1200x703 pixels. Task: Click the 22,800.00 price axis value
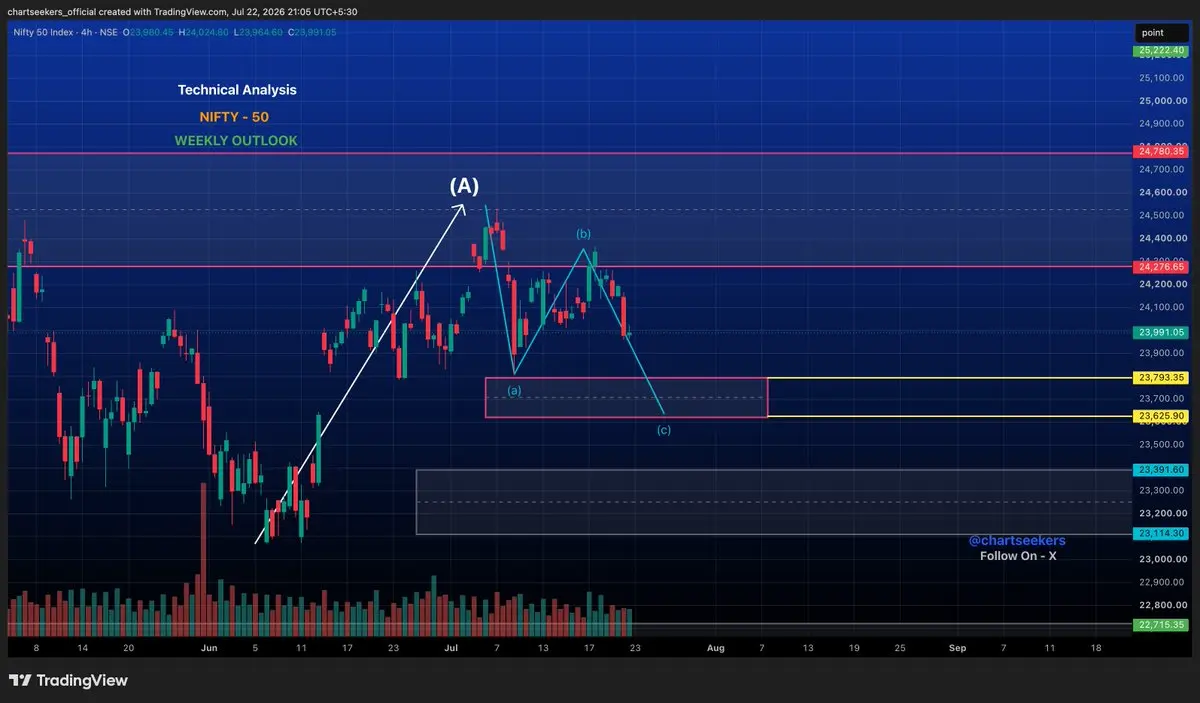tap(1161, 606)
